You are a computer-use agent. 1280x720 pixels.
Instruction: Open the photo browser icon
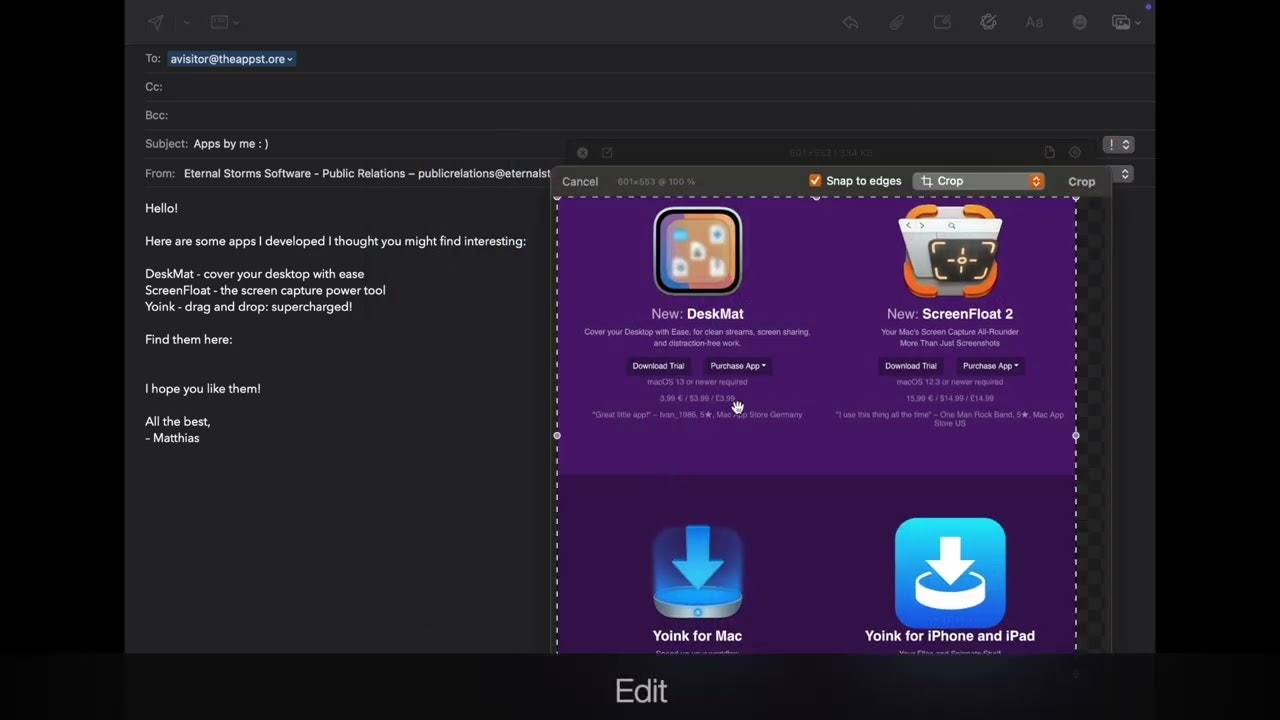(1121, 22)
